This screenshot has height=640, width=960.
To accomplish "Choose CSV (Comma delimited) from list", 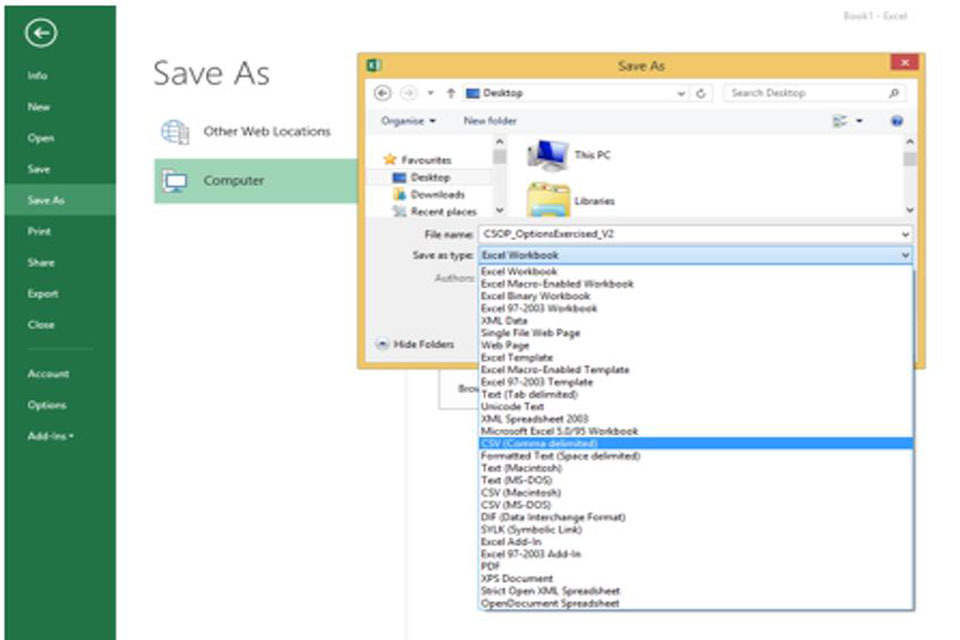I will (538, 443).
